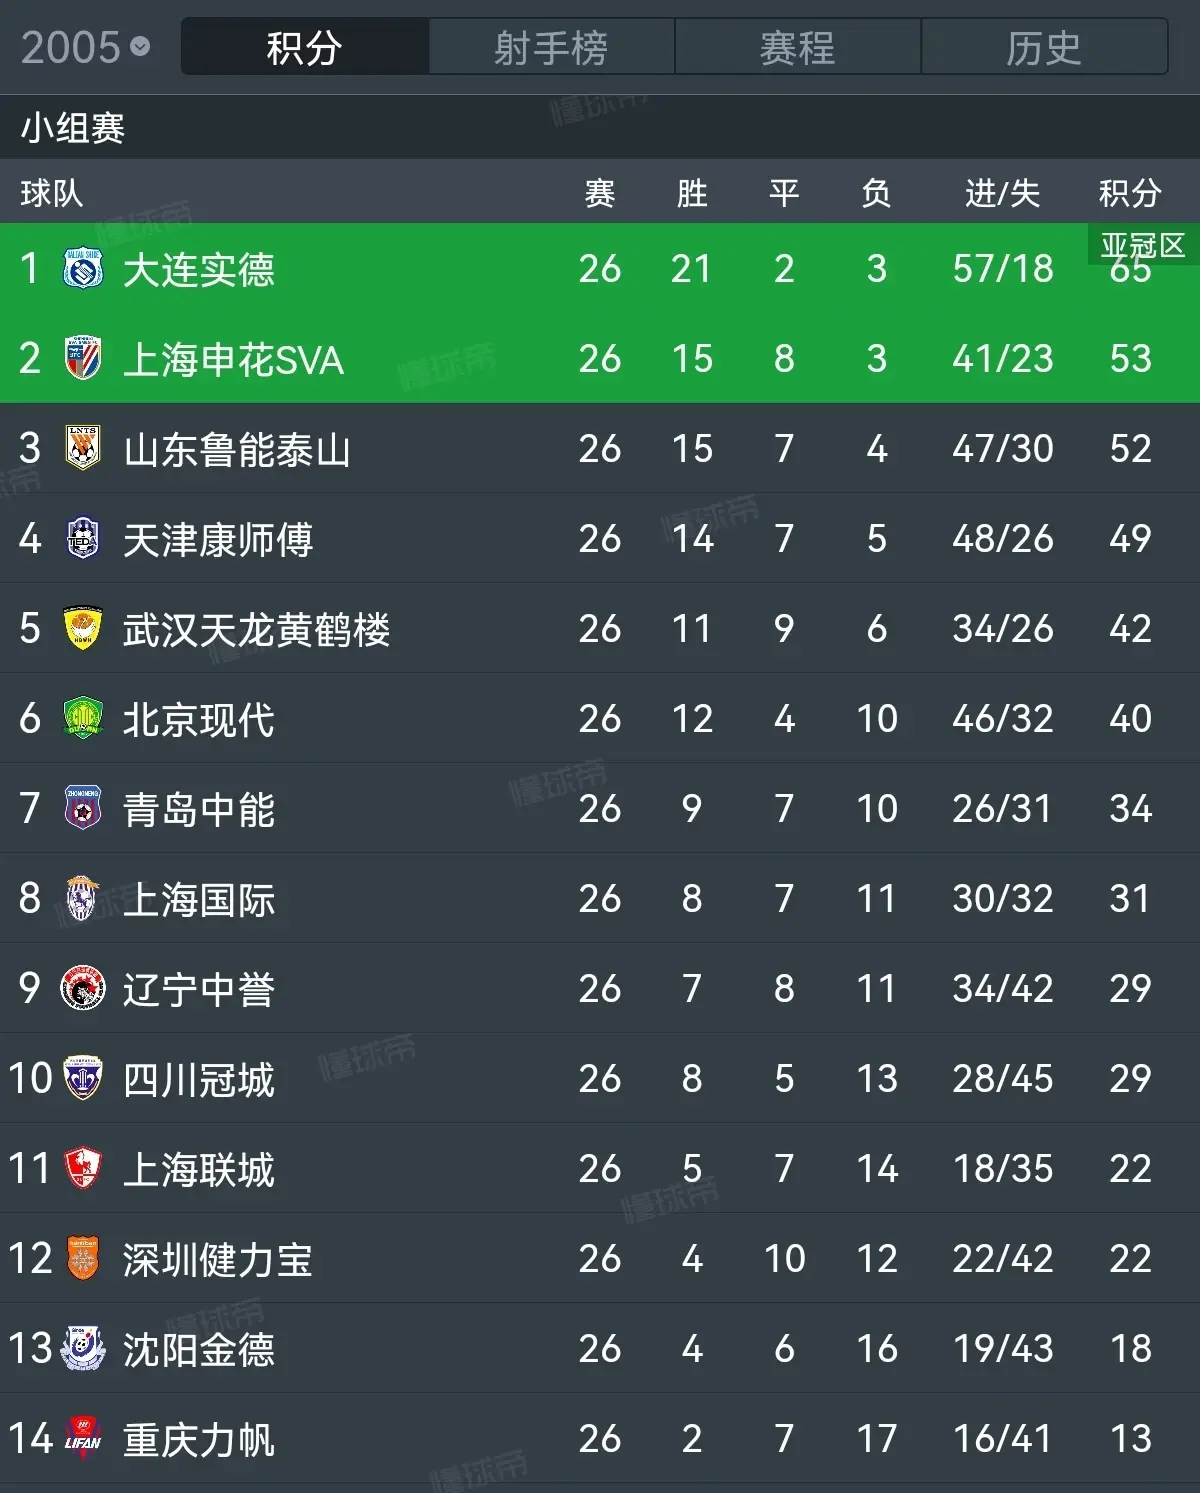Open the 赛程 tab
This screenshot has height=1493, width=1200.
pyautogui.click(x=797, y=47)
